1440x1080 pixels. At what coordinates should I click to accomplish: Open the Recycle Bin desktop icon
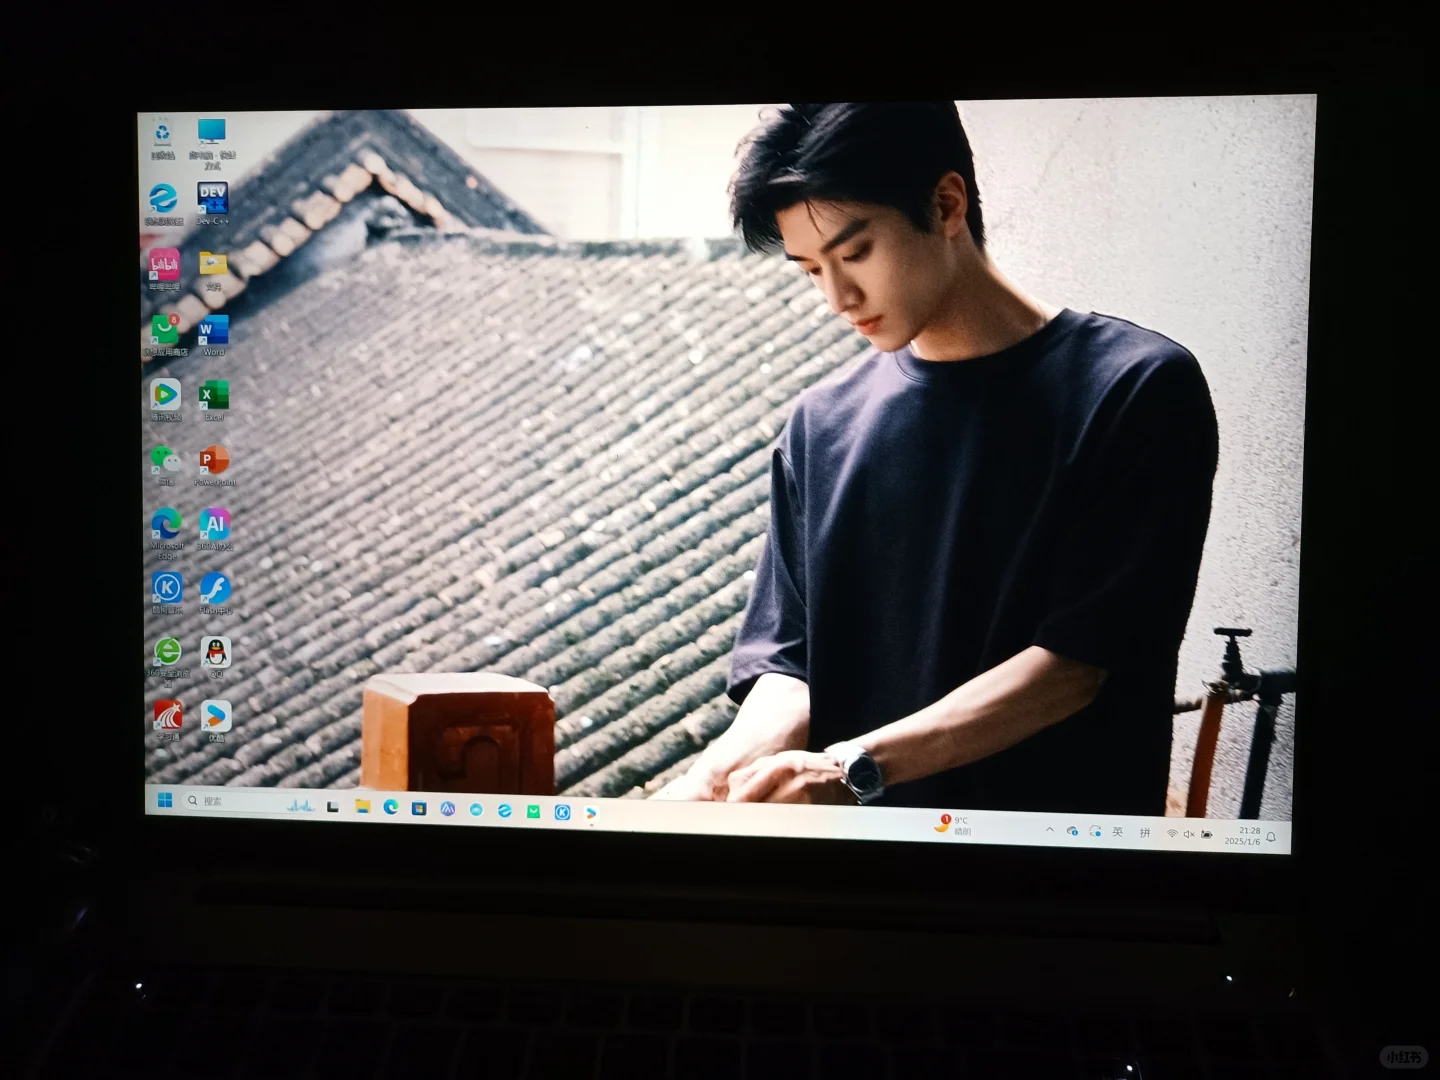pos(162,139)
